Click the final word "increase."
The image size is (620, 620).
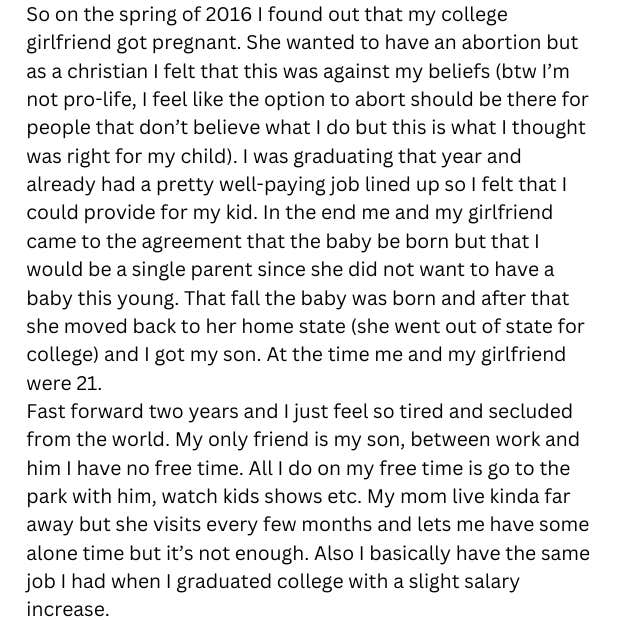point(67,609)
